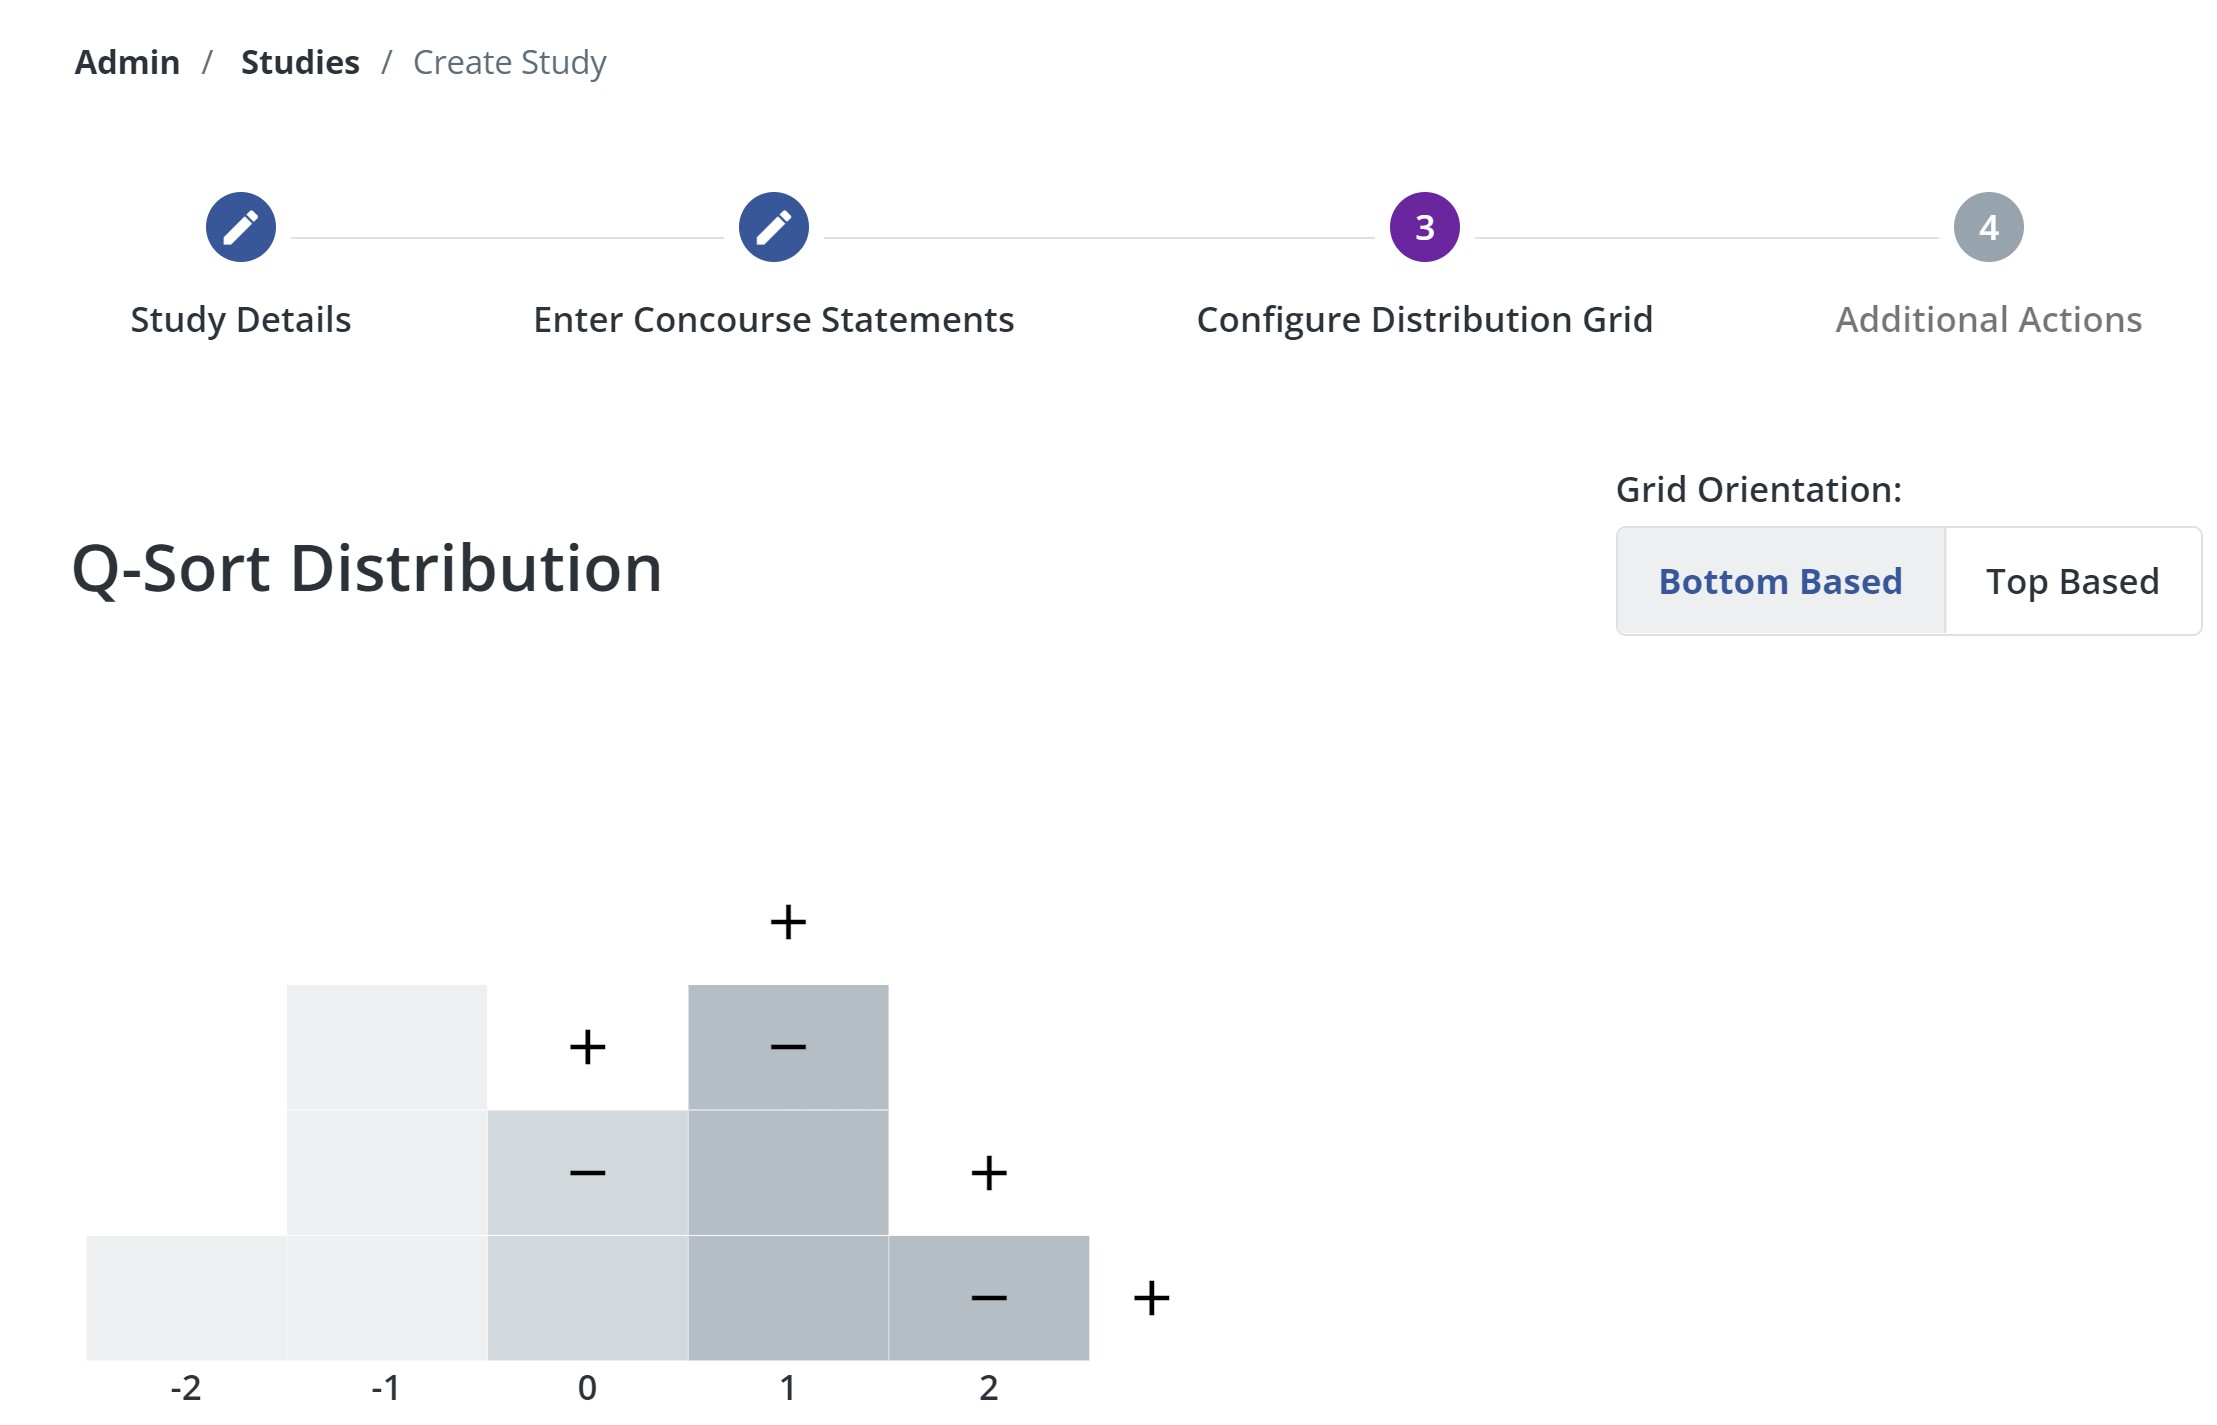Click the pencil icon on Study Details step
Screen dimensions: 2217x1425
point(241,226)
